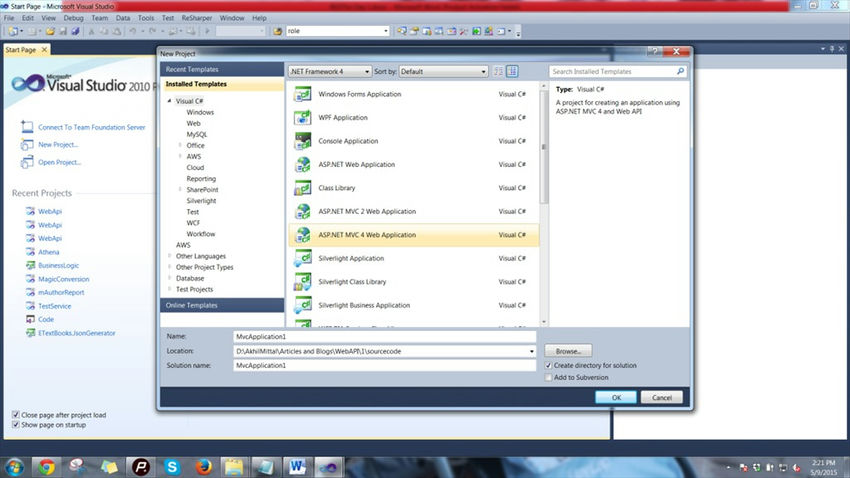Viewport: 850px width, 478px height.
Task: Click the Windows Forms Application template icon
Action: pos(302,94)
